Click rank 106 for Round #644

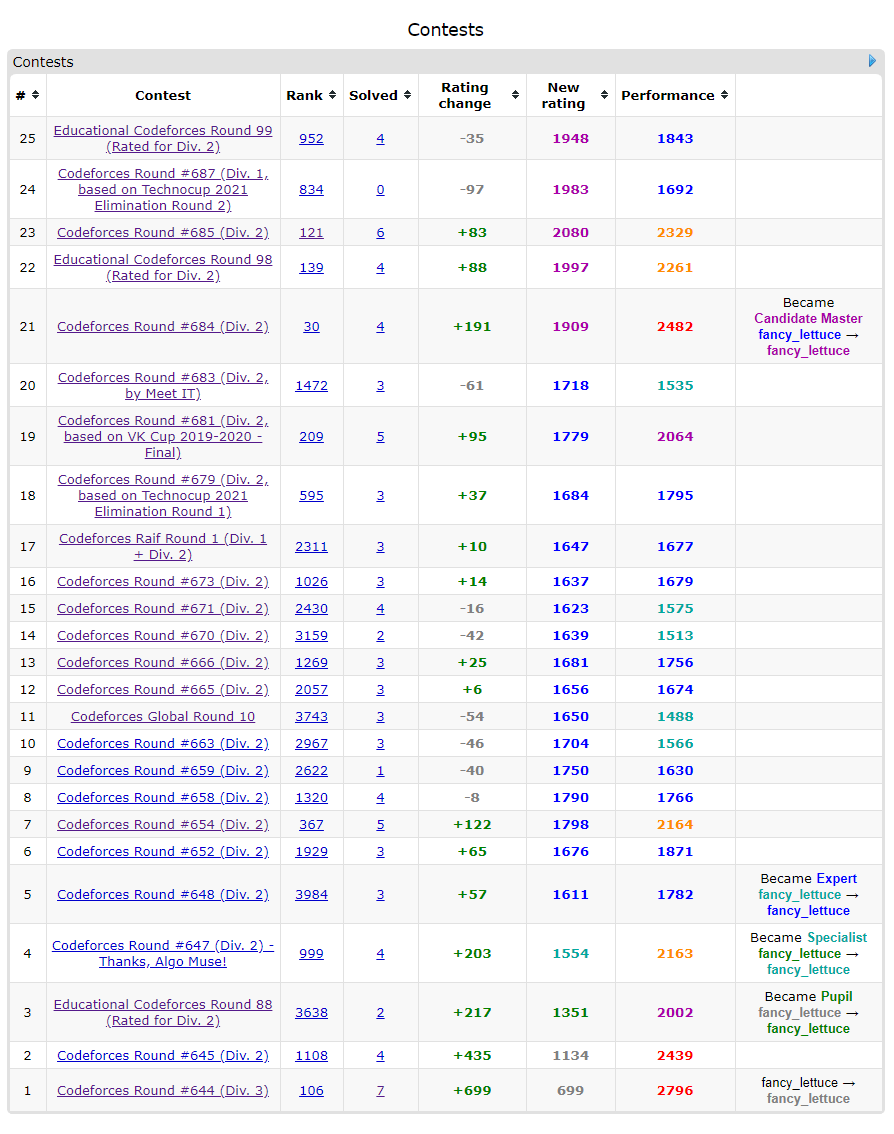pyautogui.click(x=311, y=1090)
